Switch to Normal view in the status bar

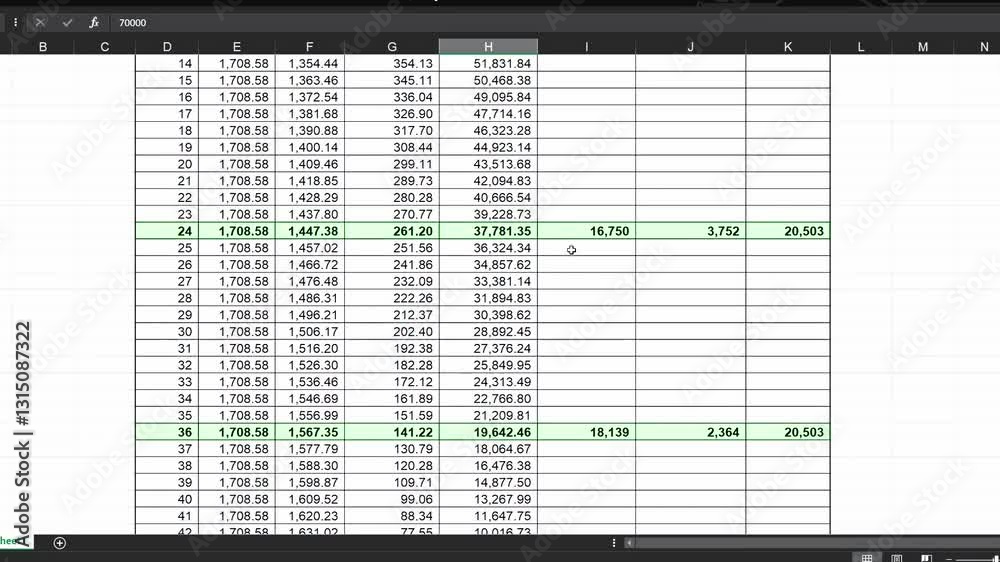pos(867,558)
